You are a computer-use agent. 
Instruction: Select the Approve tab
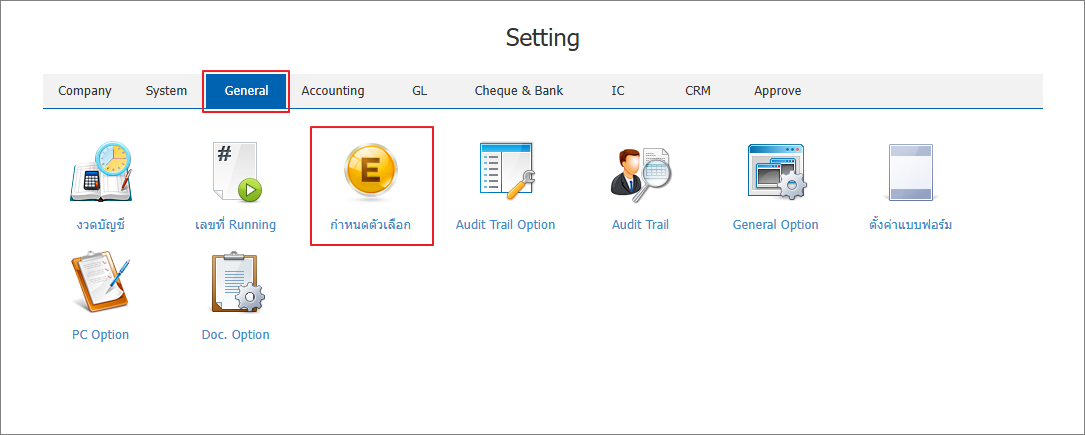click(x=778, y=91)
